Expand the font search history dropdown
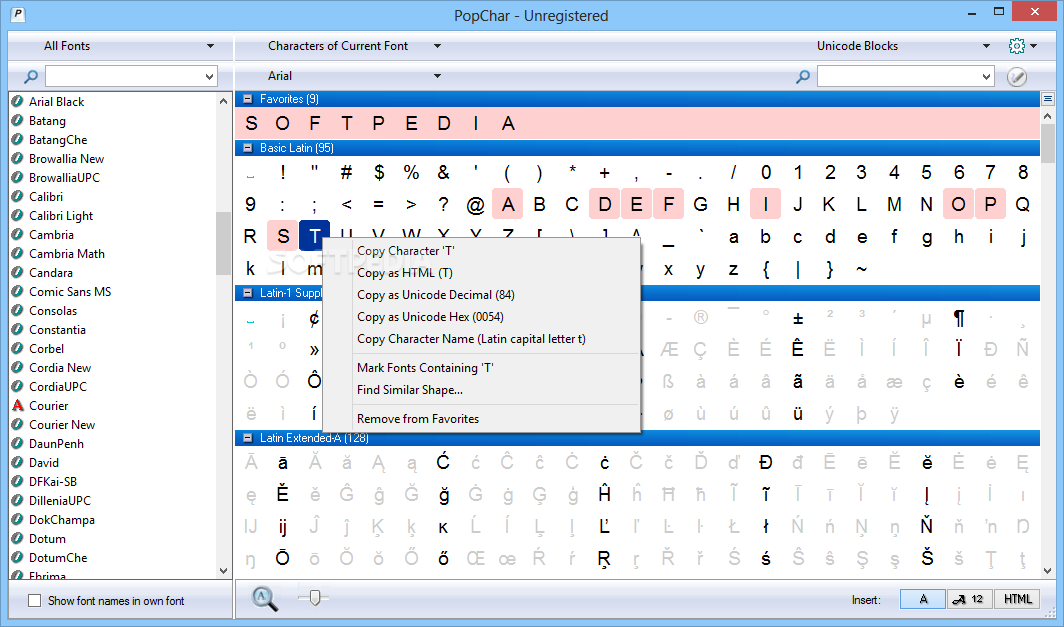 coord(209,77)
